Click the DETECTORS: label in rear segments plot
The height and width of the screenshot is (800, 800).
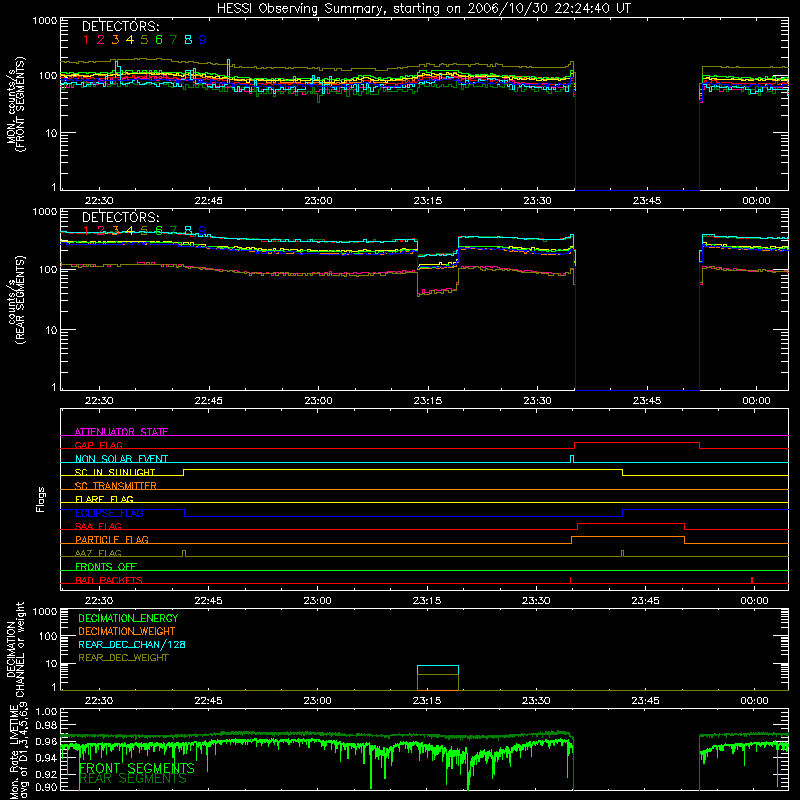point(120,217)
